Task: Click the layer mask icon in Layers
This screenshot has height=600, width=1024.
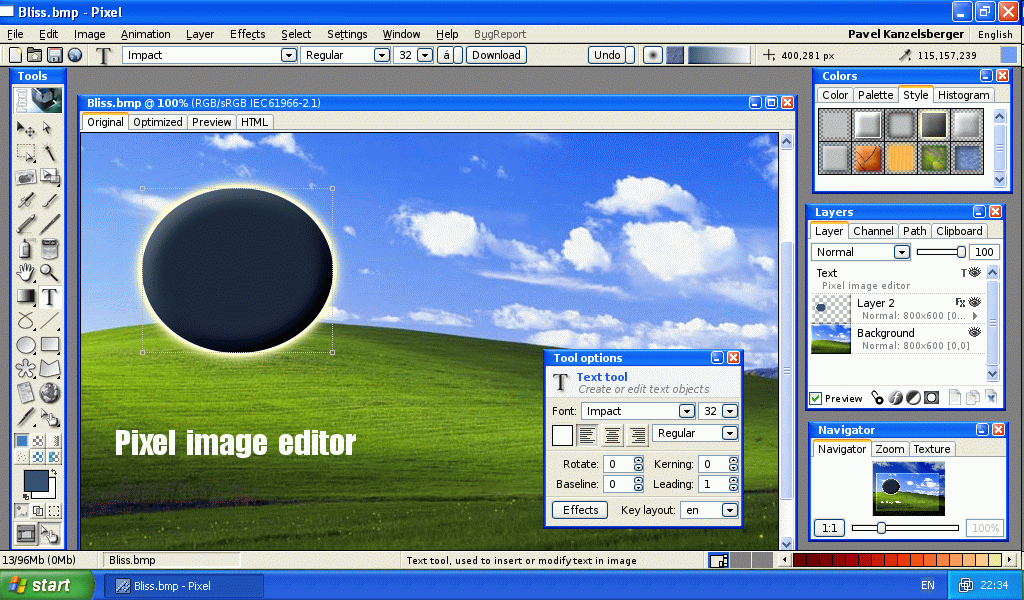Action: coord(932,398)
